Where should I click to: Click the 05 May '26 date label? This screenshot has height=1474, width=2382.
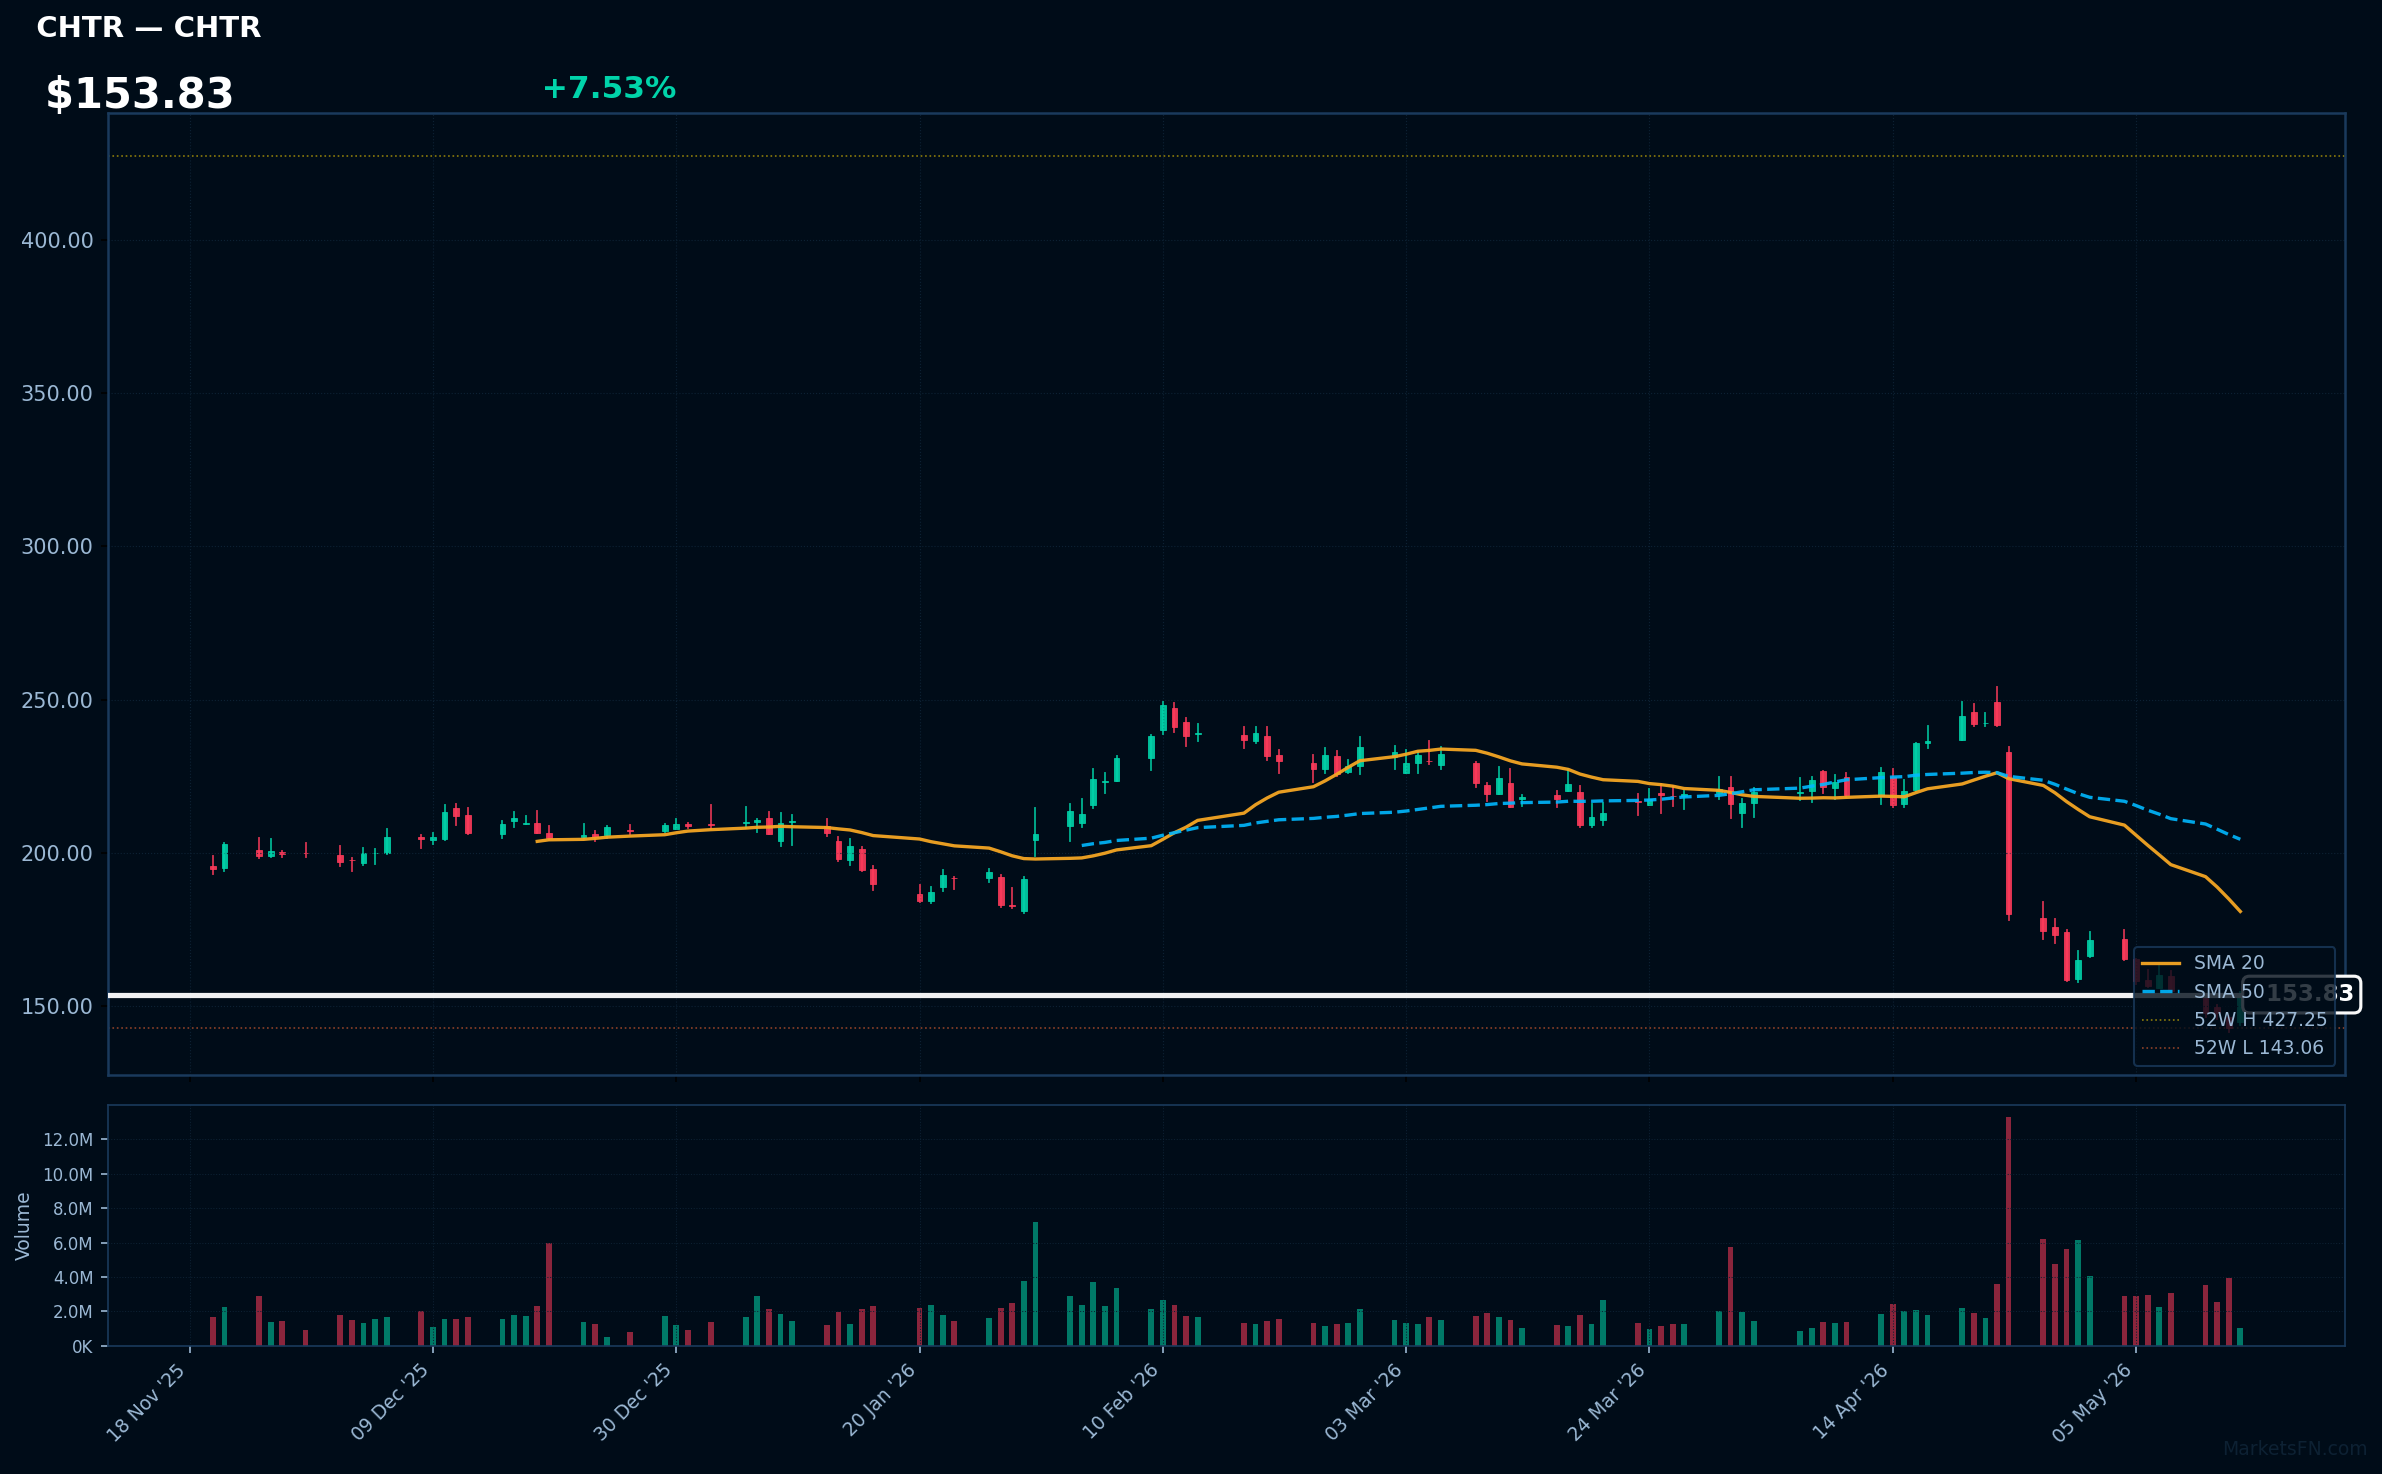click(2093, 1402)
